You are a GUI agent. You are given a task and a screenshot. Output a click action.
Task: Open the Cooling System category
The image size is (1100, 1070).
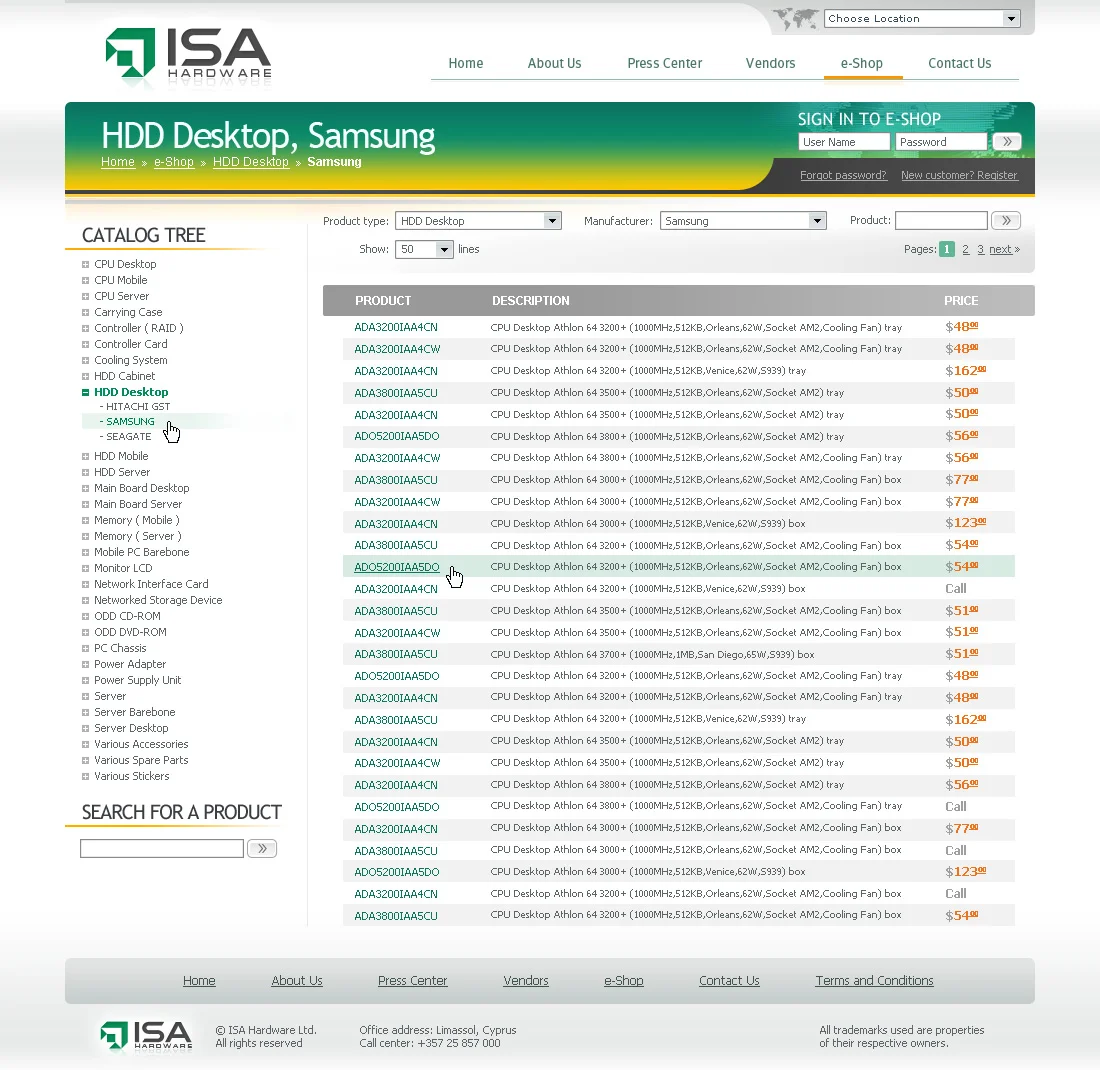tap(130, 360)
